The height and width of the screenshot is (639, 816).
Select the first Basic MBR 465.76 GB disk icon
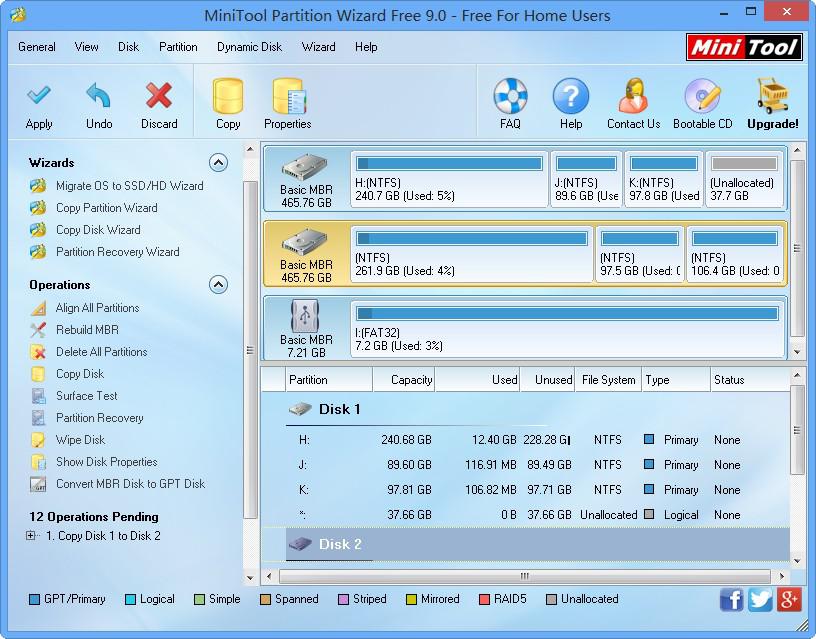click(x=305, y=167)
